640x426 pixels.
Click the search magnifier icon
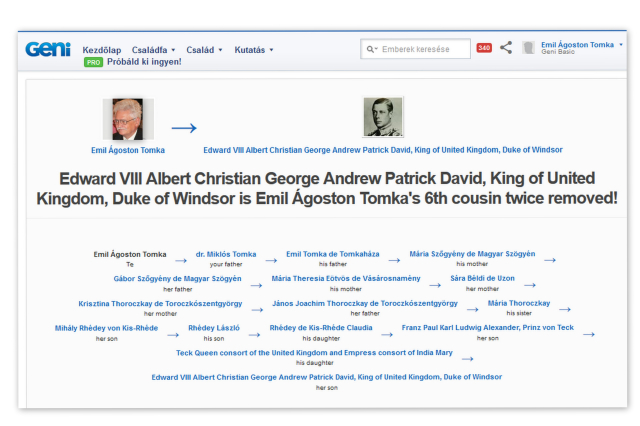tap(372, 49)
